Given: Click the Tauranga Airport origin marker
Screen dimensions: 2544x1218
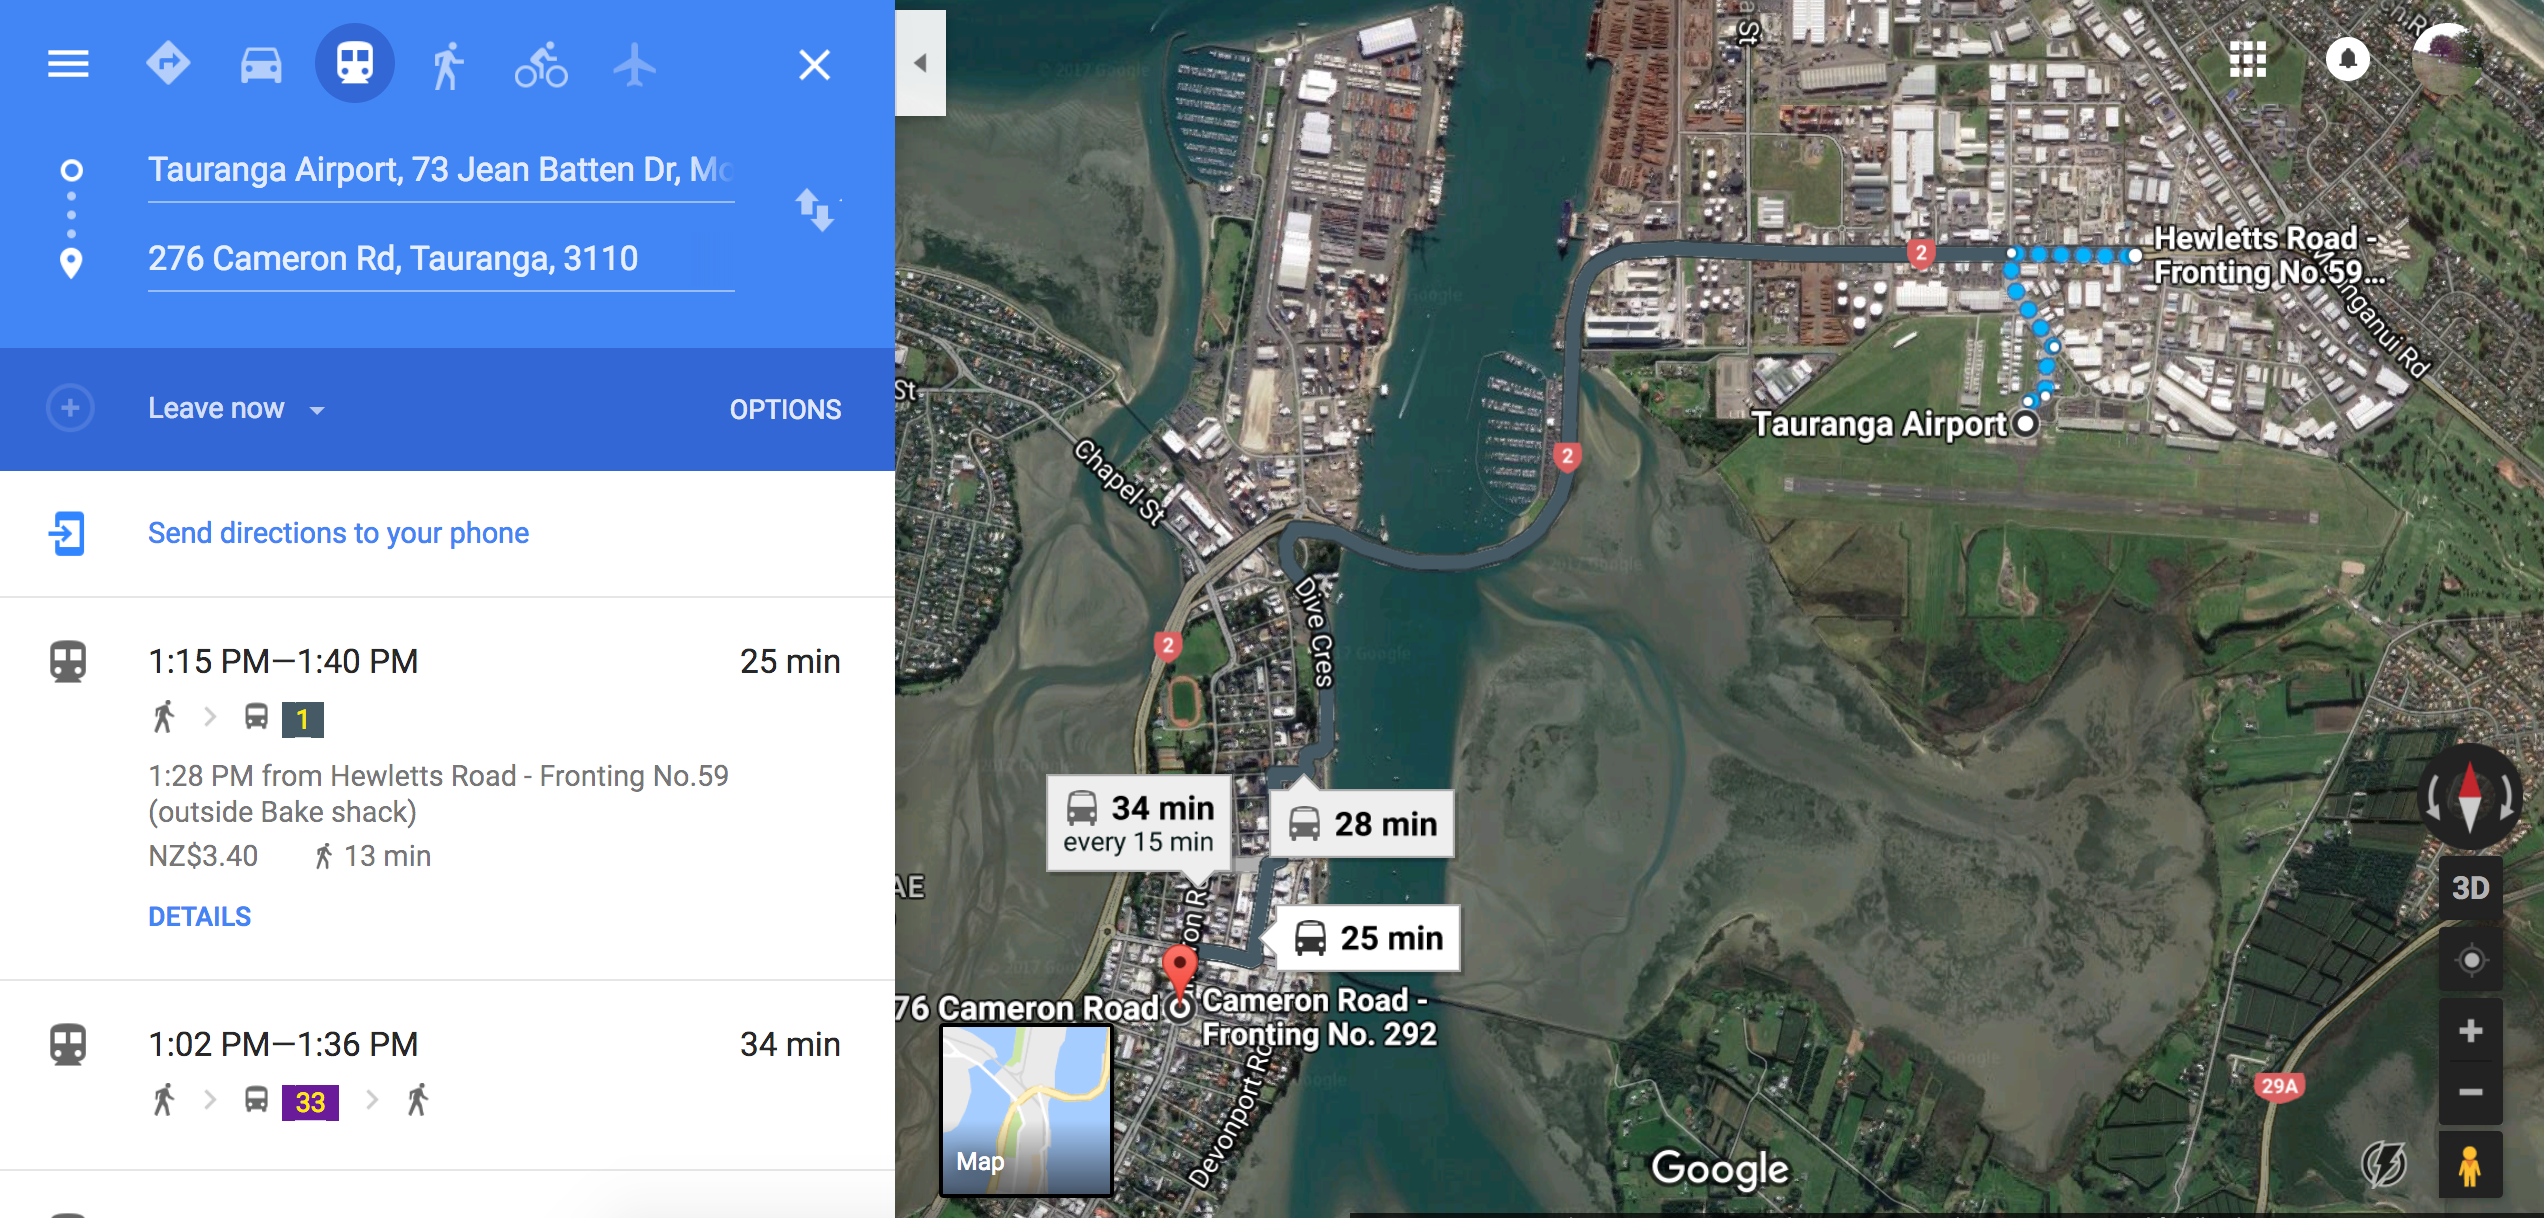Looking at the screenshot, I should coord(2026,424).
